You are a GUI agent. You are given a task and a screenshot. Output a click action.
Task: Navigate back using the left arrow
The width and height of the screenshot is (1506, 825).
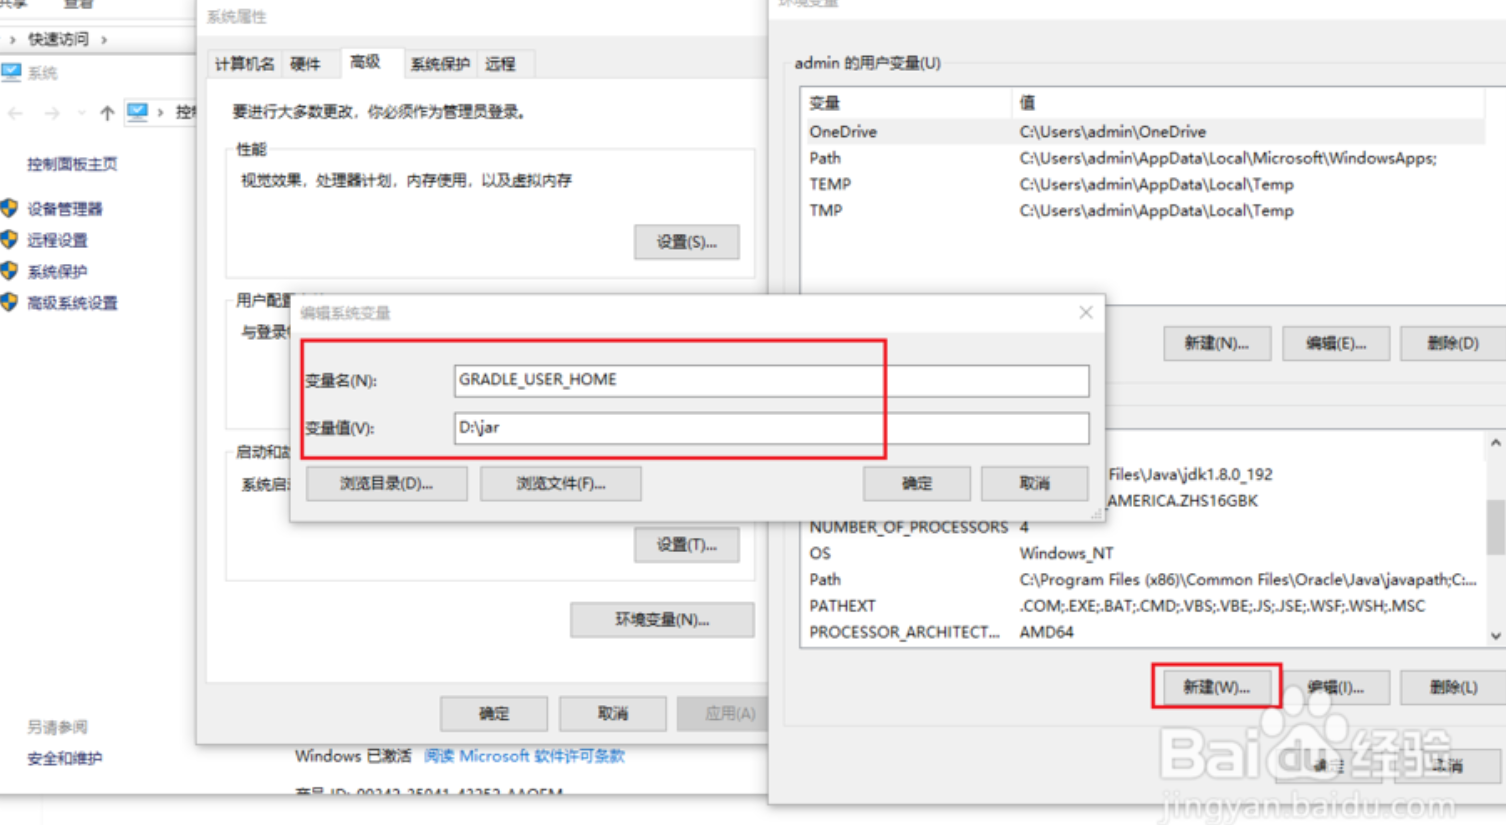pyautogui.click(x=16, y=112)
